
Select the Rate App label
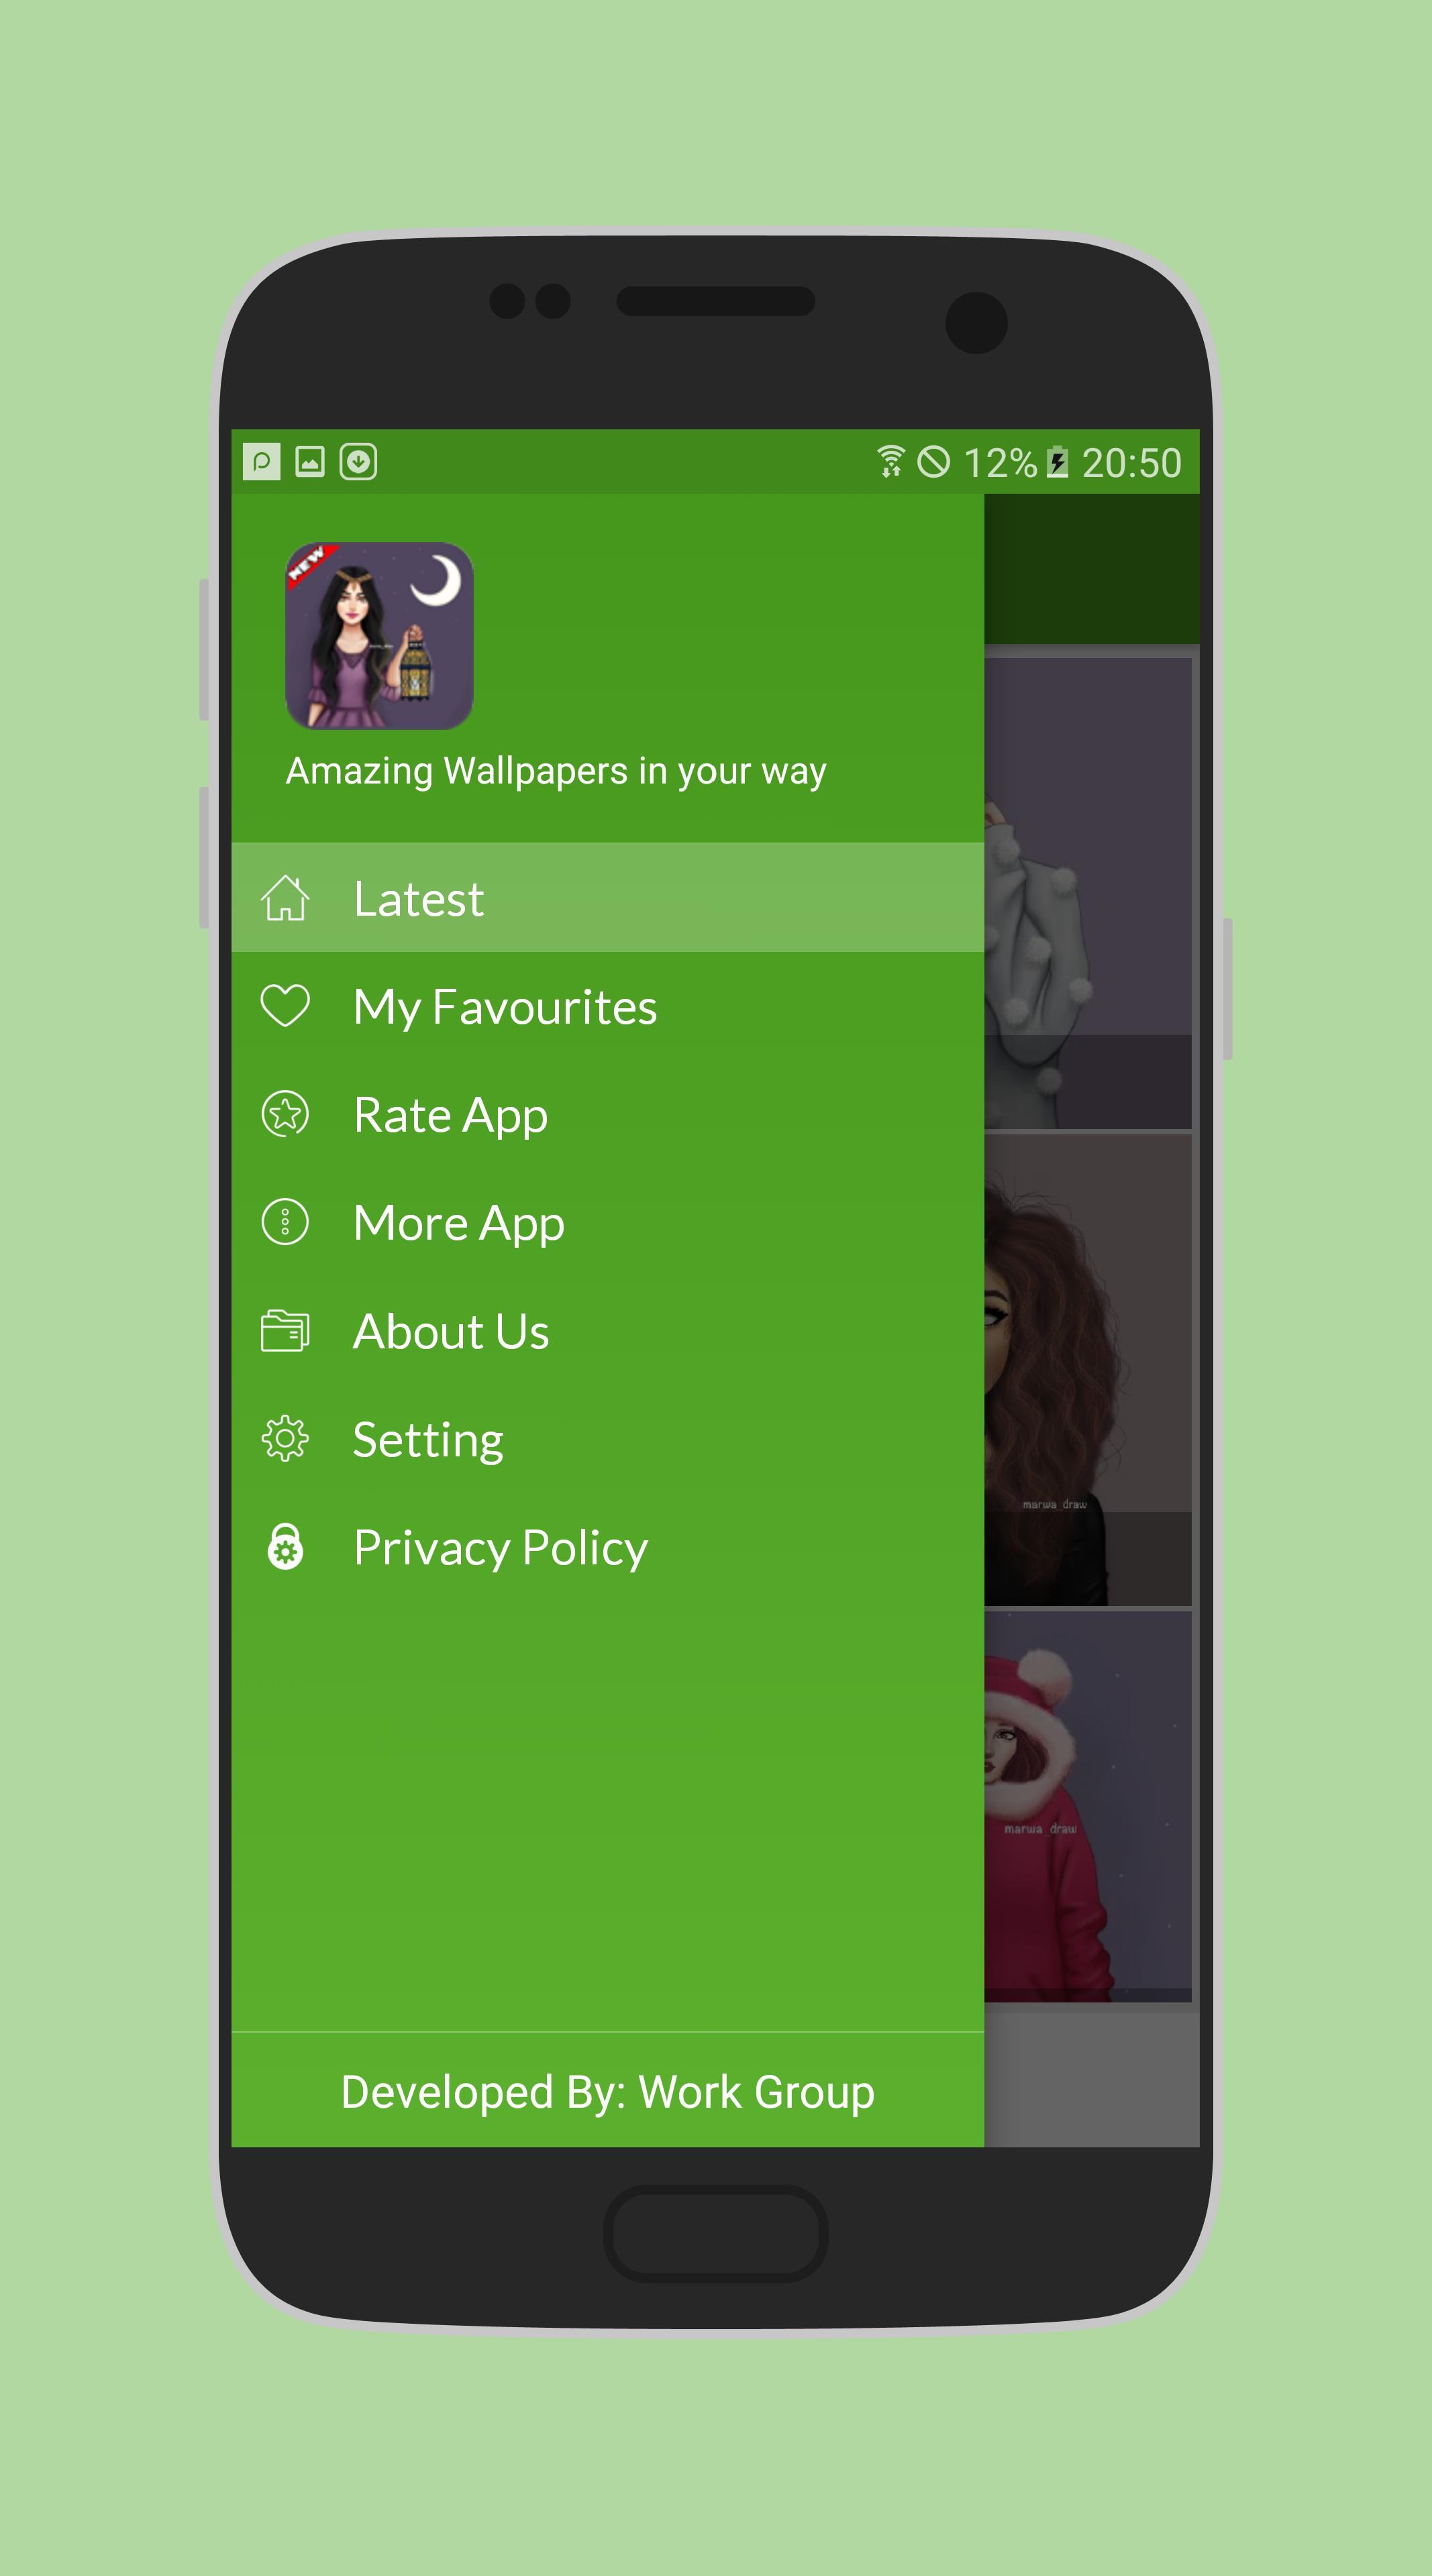point(450,1115)
